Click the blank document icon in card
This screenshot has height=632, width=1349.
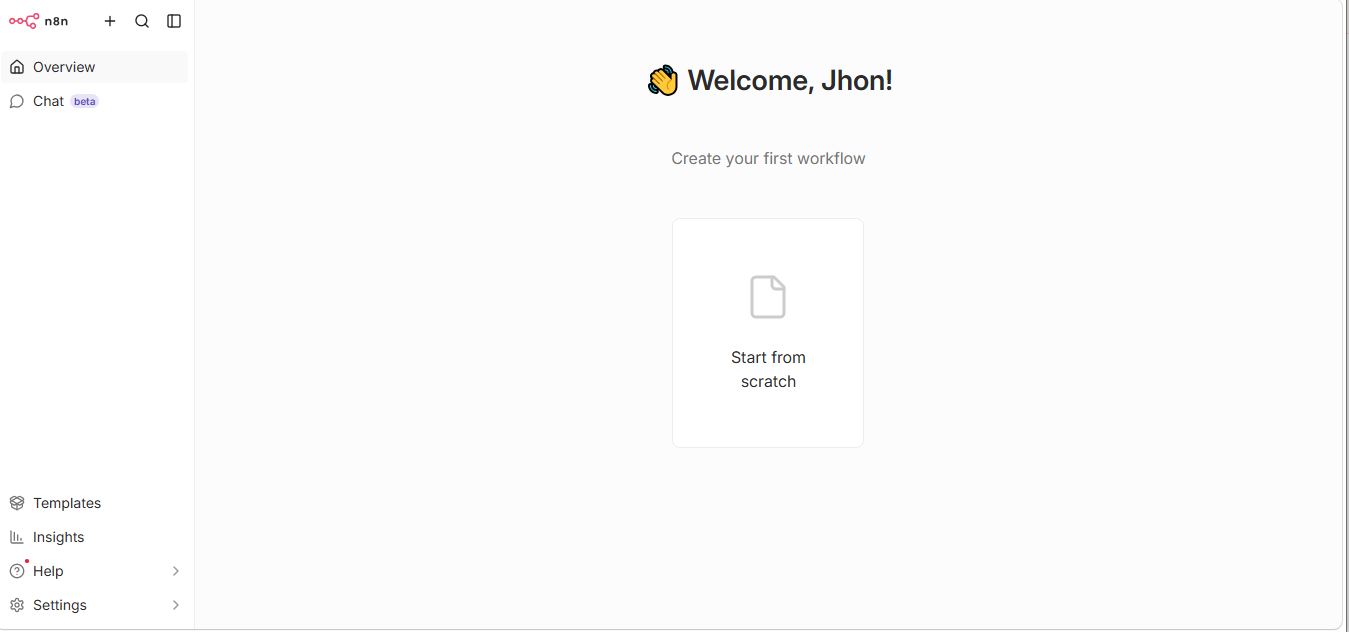768,297
